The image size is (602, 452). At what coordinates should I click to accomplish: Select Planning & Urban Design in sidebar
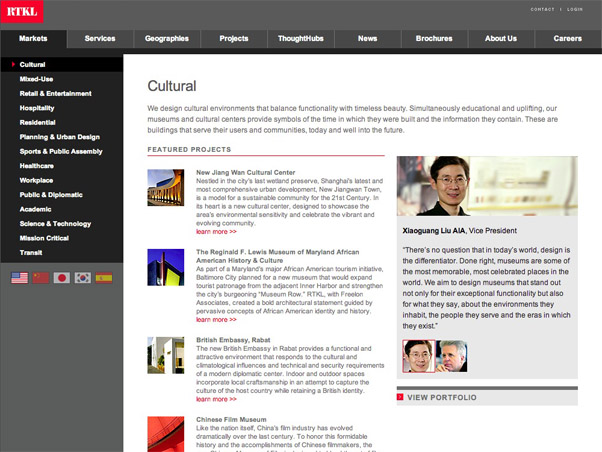[60, 137]
